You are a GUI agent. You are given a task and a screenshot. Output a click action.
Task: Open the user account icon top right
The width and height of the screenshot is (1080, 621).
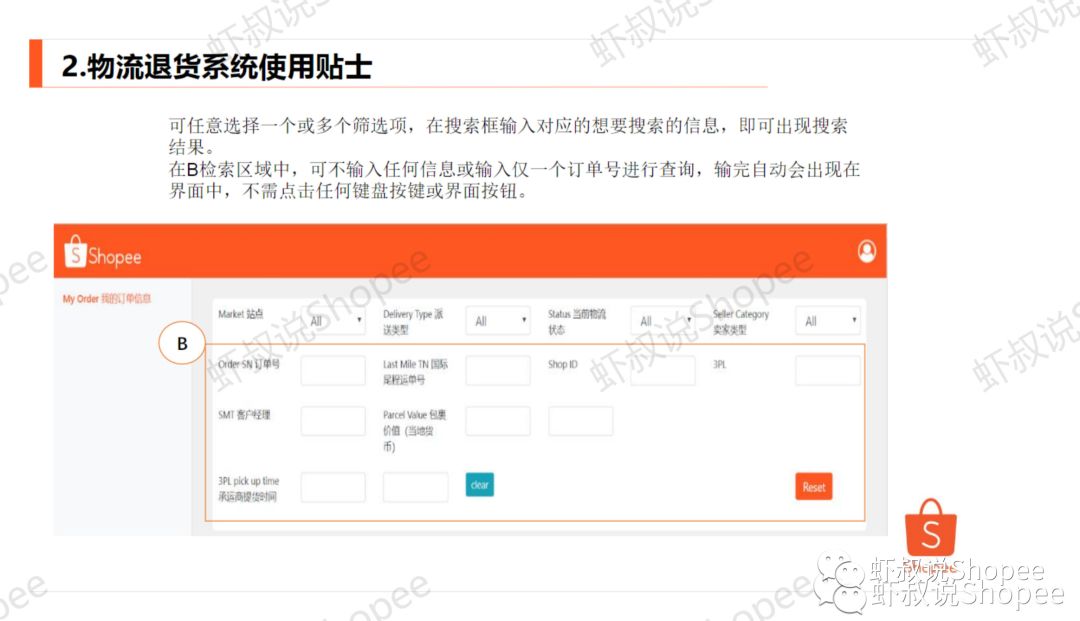pyautogui.click(x=869, y=251)
